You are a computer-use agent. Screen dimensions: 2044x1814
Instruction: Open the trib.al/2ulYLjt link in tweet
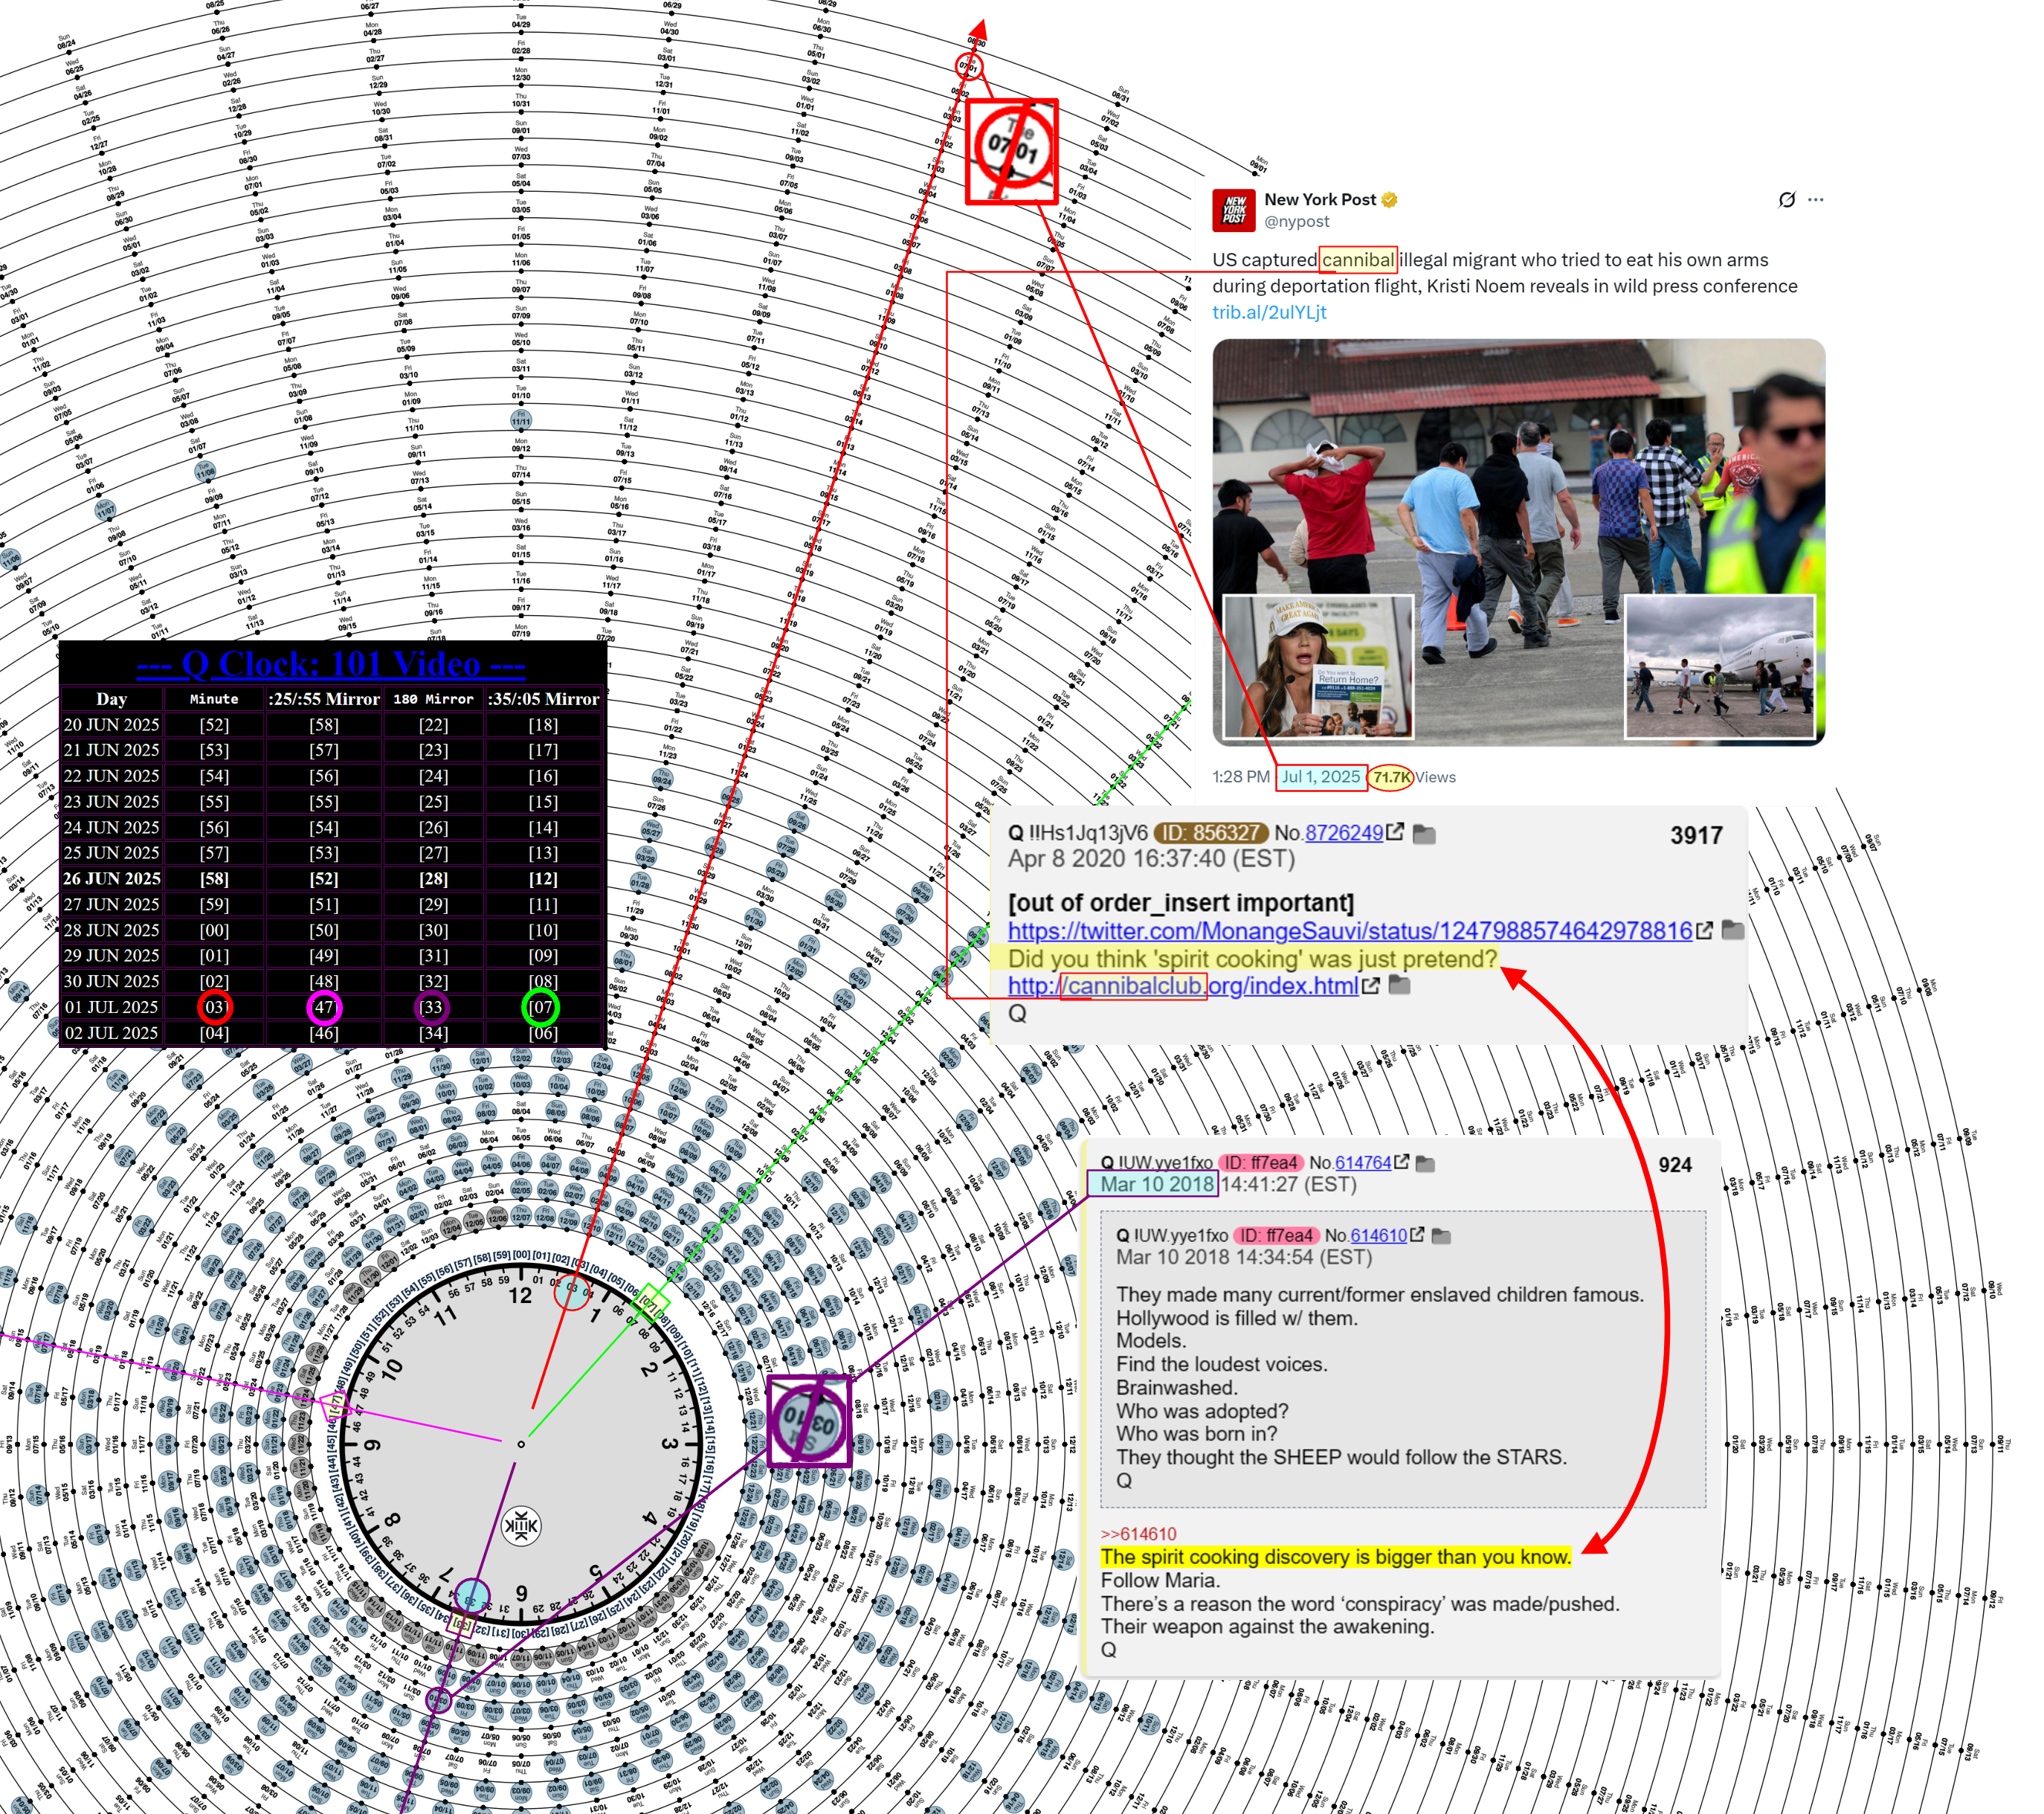pos(1269,312)
